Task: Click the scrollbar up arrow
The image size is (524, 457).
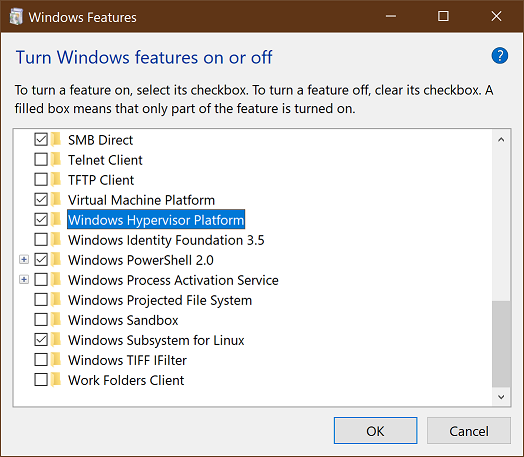Action: tap(501, 140)
